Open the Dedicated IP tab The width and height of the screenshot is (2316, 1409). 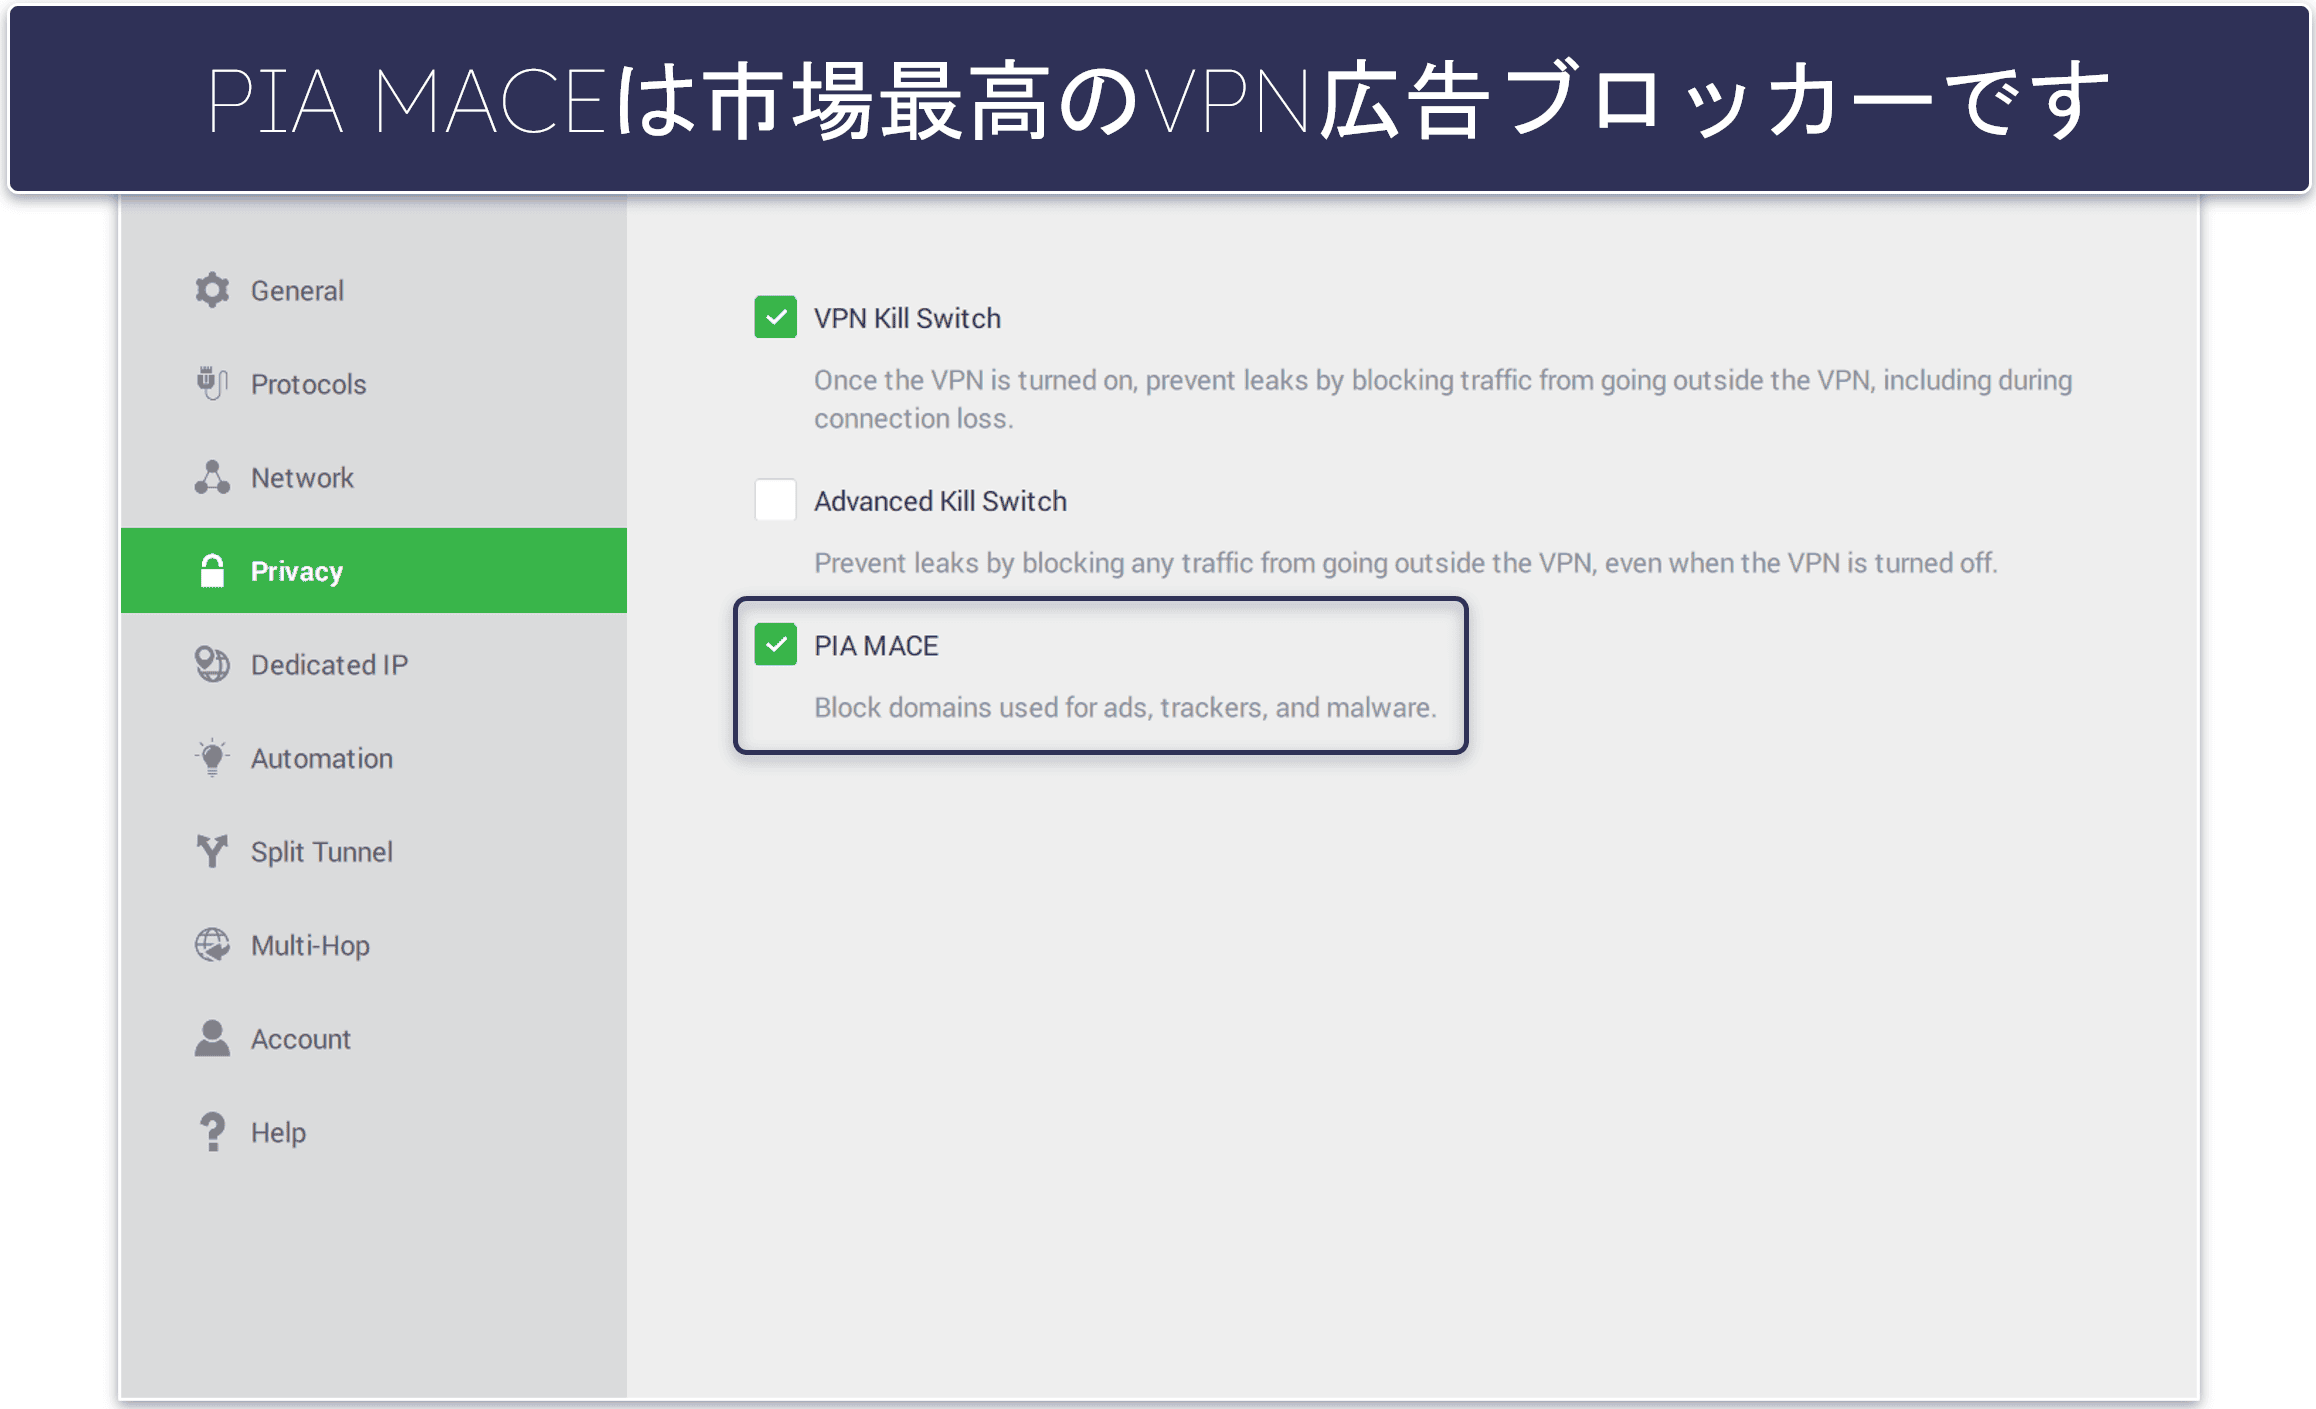coord(373,664)
